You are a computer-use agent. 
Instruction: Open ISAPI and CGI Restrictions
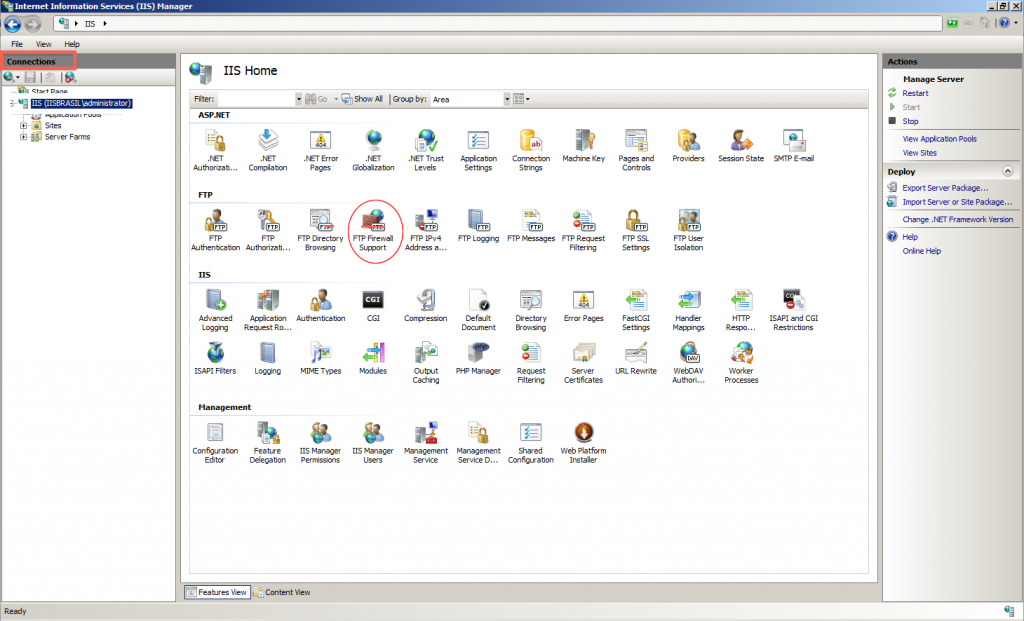[793, 310]
